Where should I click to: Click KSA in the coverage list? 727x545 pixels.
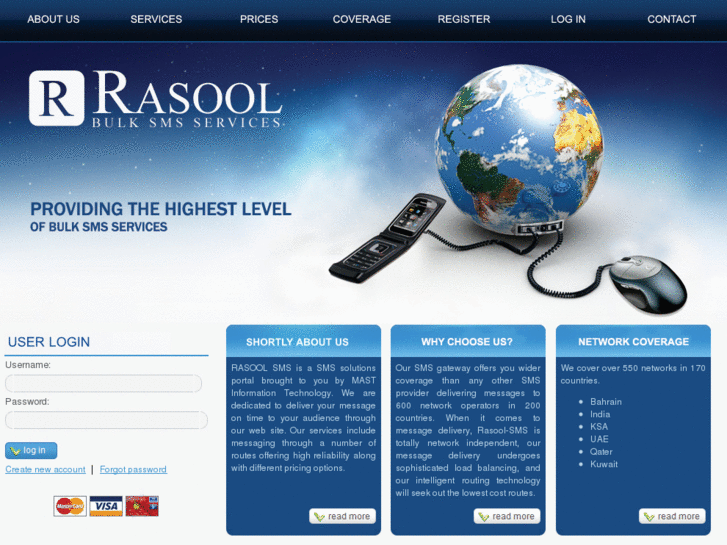coord(599,427)
